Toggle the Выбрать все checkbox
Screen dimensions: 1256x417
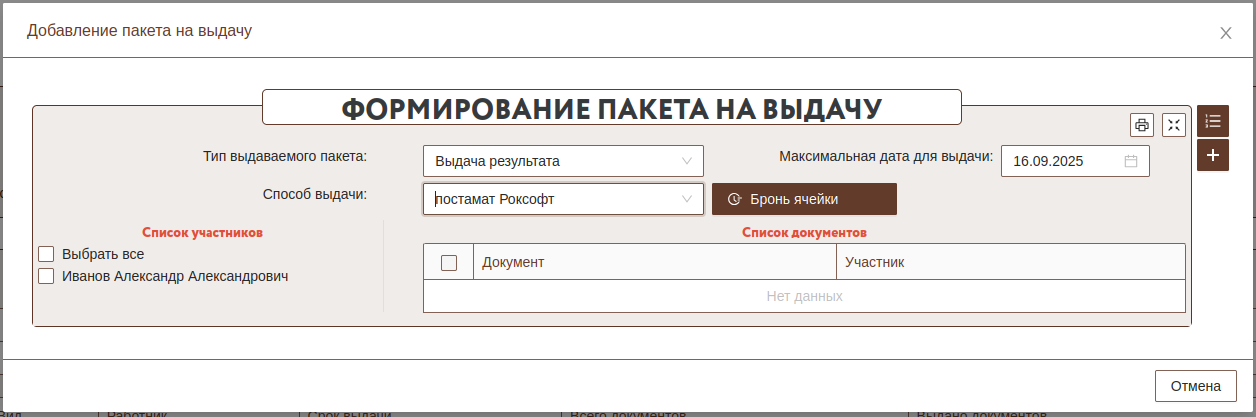[x=46, y=254]
